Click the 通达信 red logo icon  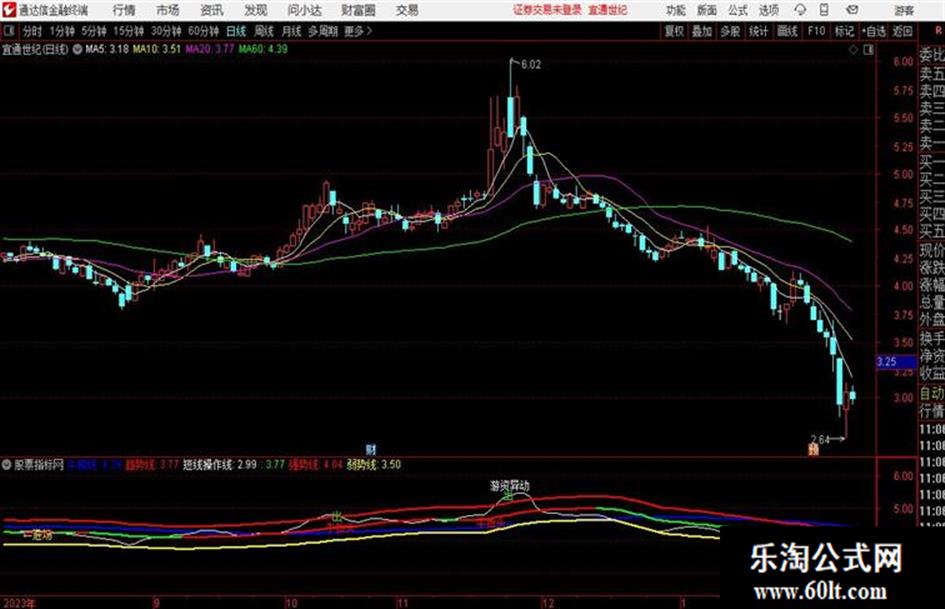point(9,10)
